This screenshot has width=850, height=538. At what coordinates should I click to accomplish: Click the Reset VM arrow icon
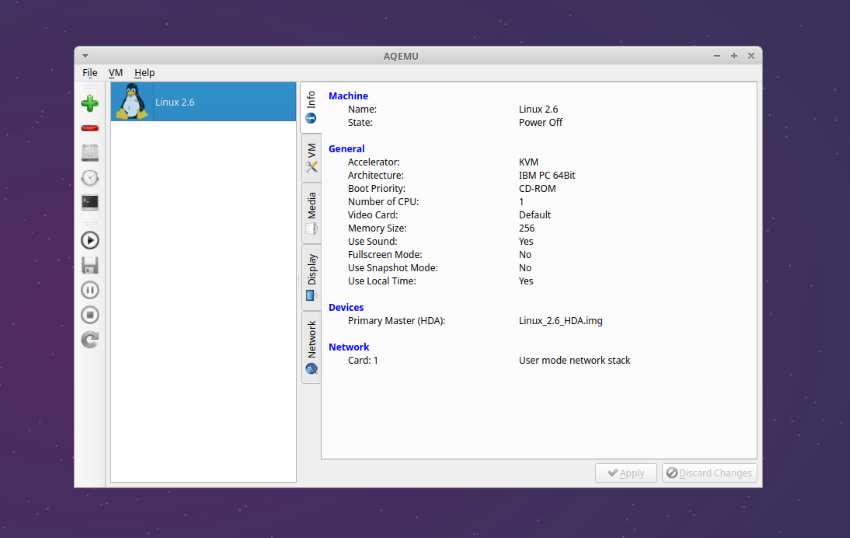tap(90, 340)
